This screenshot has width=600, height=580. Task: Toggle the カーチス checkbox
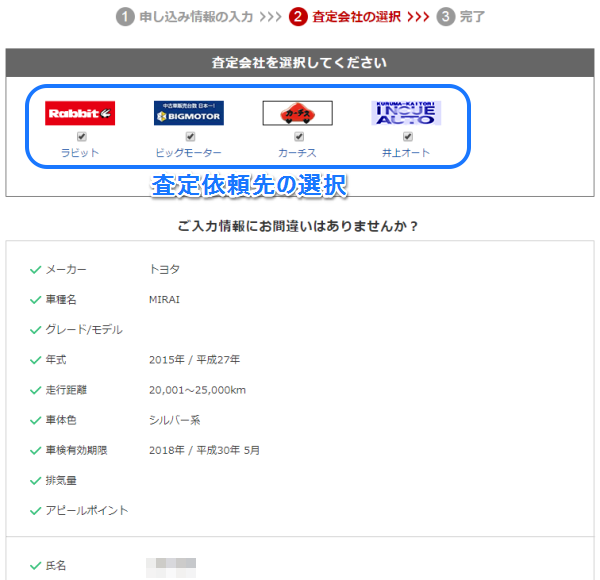pyautogui.click(x=299, y=137)
